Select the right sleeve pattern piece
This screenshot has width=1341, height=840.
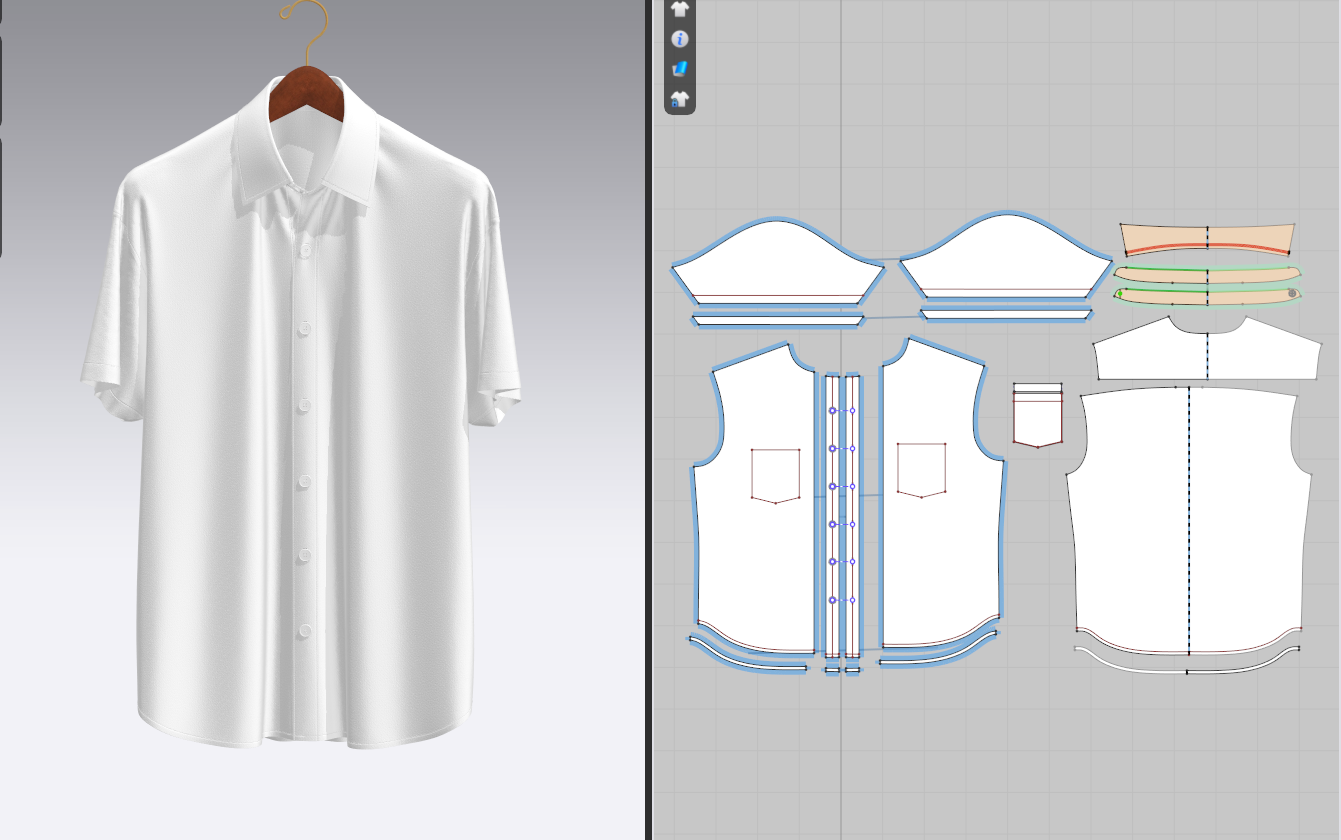click(x=1005, y=256)
